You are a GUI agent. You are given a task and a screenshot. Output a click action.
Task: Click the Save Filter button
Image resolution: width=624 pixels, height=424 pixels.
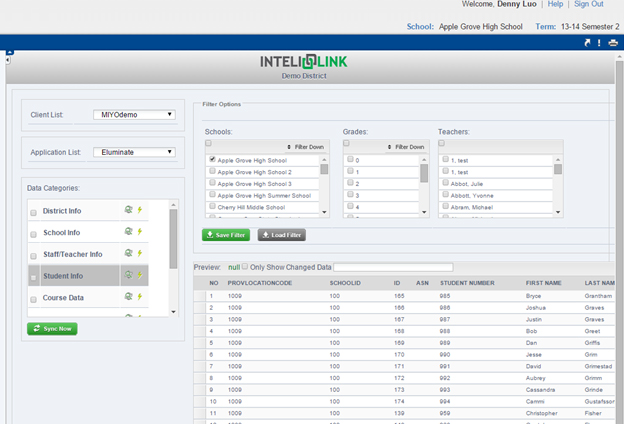pyautogui.click(x=226, y=235)
